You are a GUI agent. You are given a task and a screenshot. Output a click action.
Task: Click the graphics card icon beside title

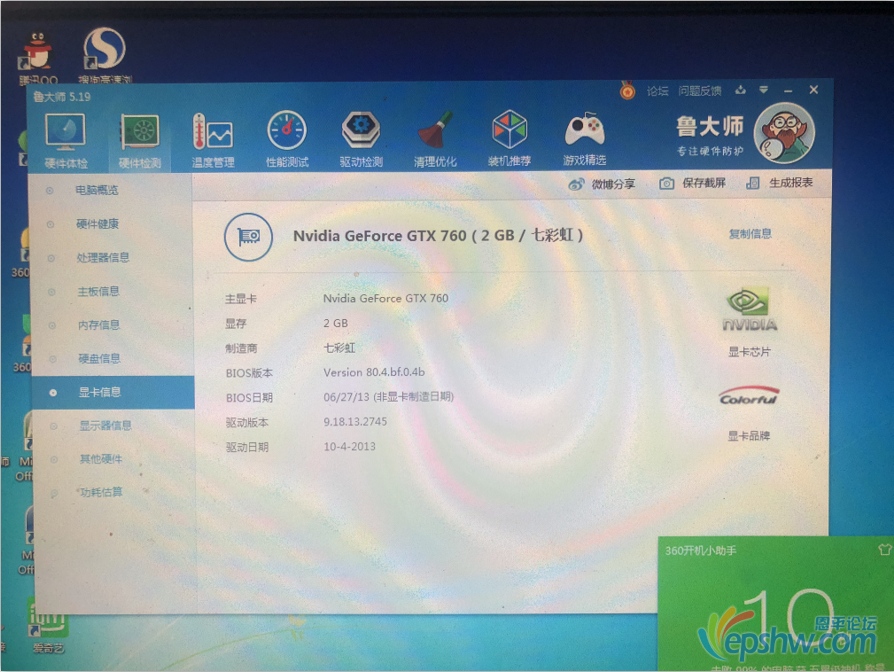(249, 237)
